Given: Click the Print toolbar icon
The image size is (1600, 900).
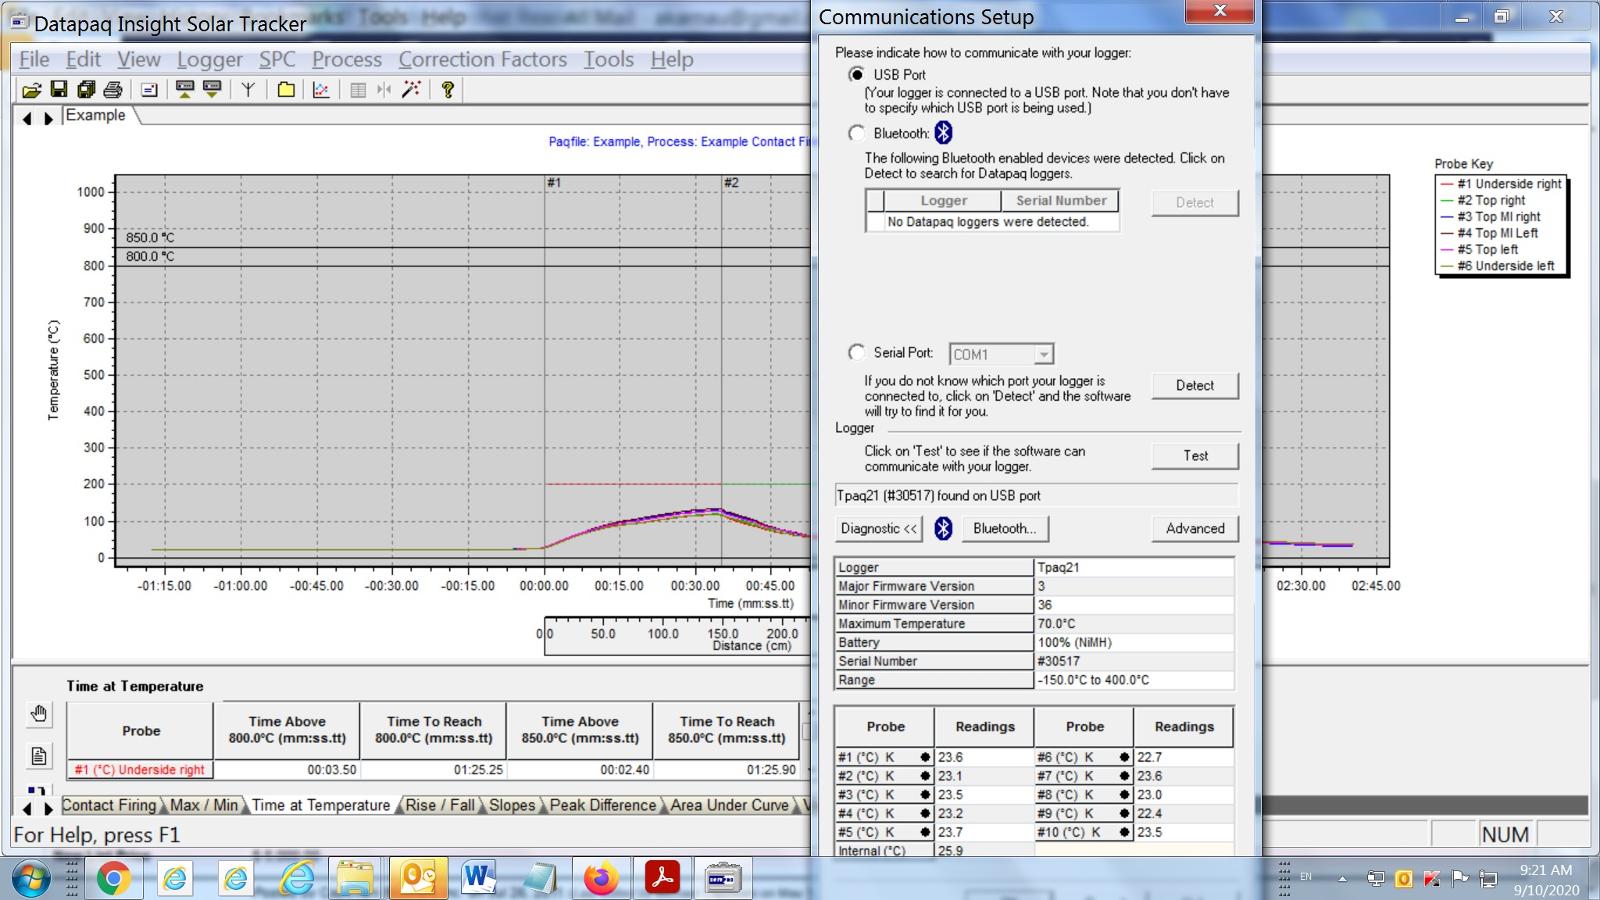Looking at the screenshot, I should coord(113,90).
